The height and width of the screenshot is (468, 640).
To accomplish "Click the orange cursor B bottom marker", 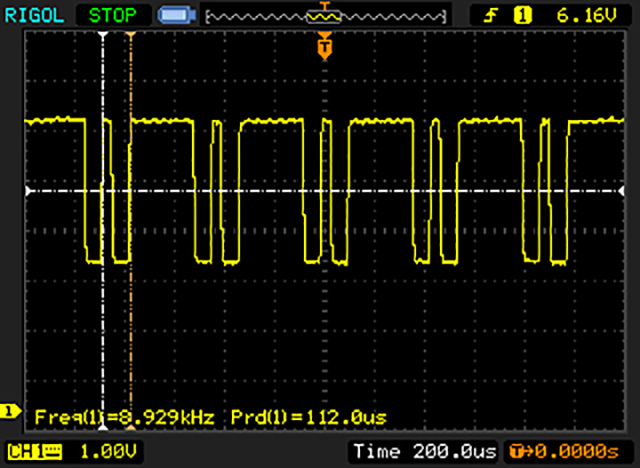I will [131, 427].
